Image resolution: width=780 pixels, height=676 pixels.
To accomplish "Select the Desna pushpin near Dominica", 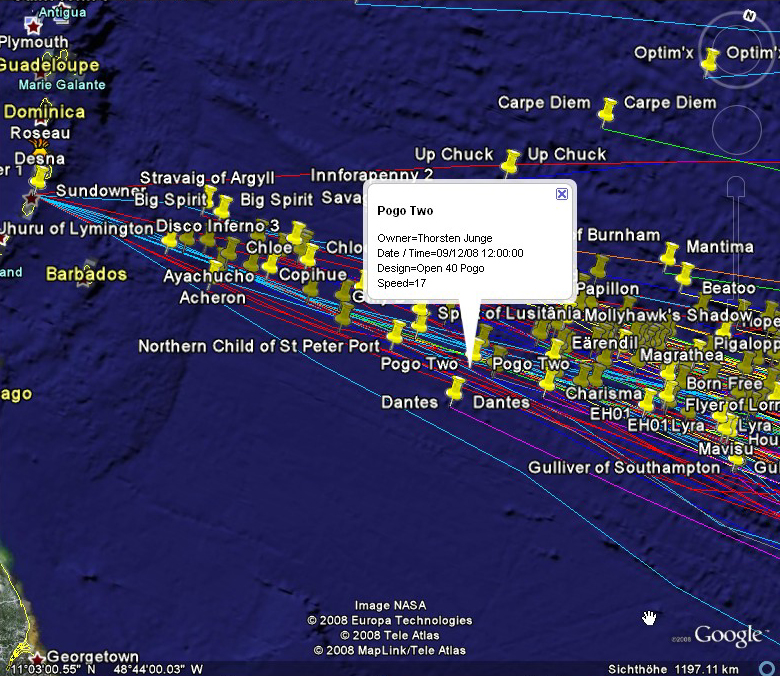I will [x=39, y=177].
